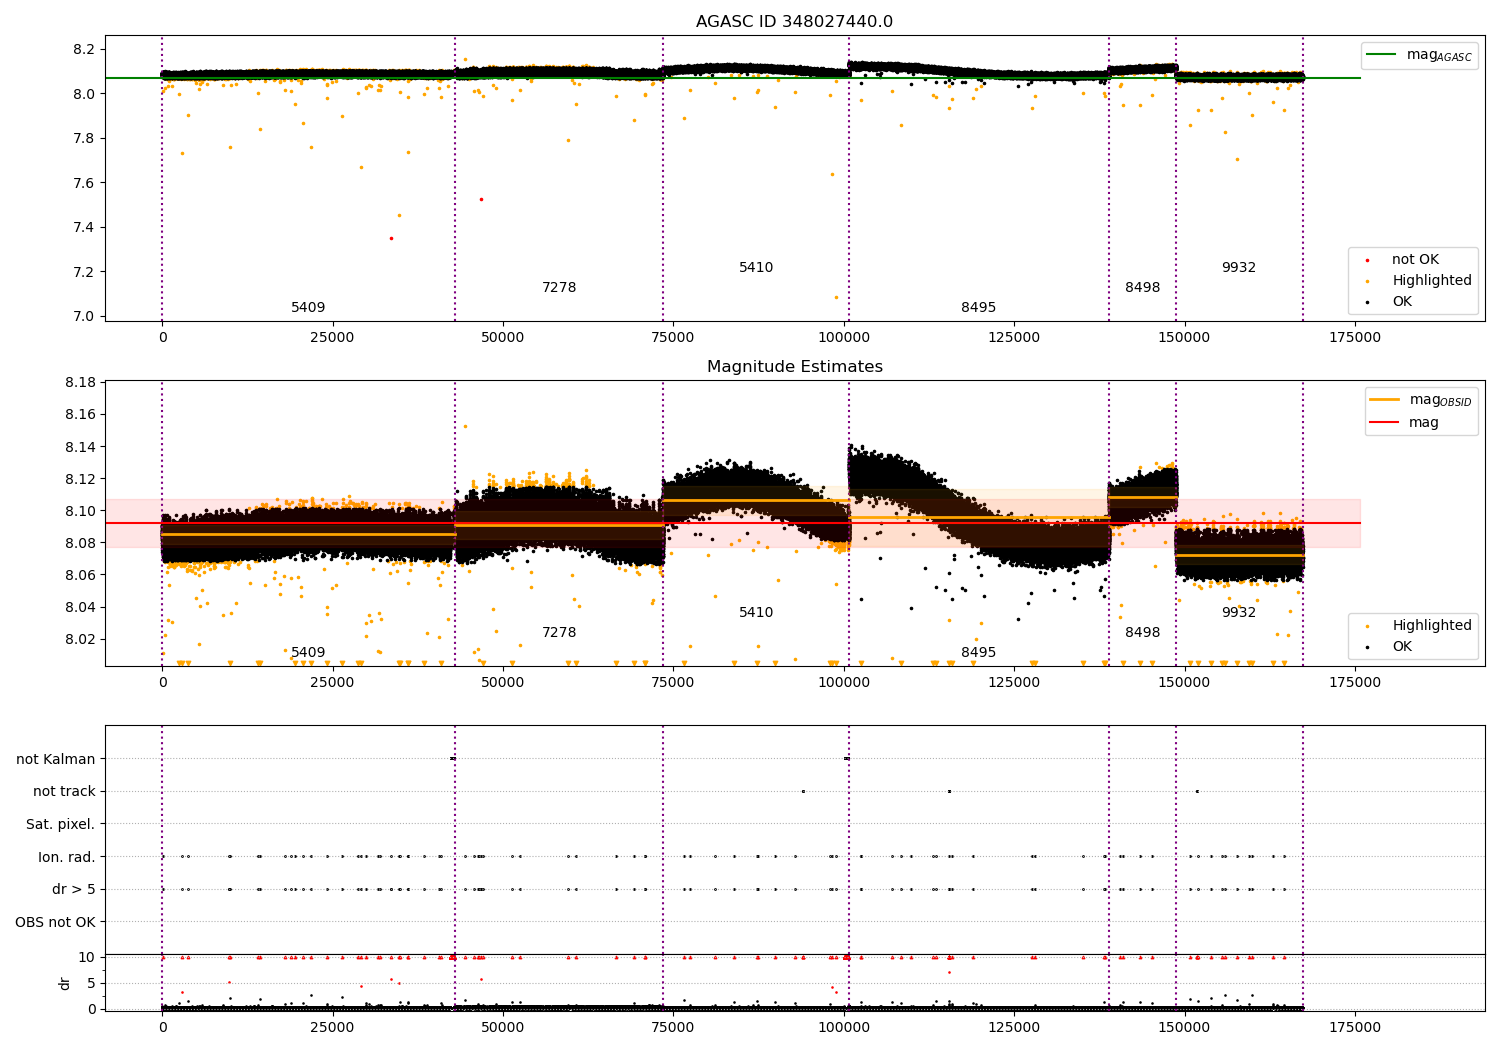Click the 8.02 y-tick in middle plot

pyautogui.click(x=80, y=639)
